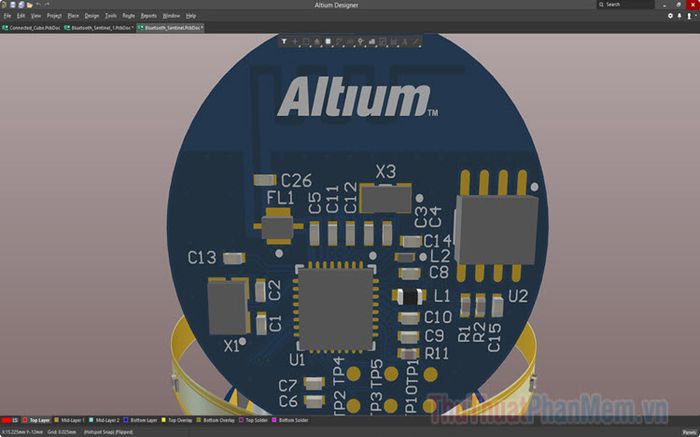Screen dimensions: 700x437
Task: Select the Bottom Overlay layer tab
Action: click(x=216, y=420)
